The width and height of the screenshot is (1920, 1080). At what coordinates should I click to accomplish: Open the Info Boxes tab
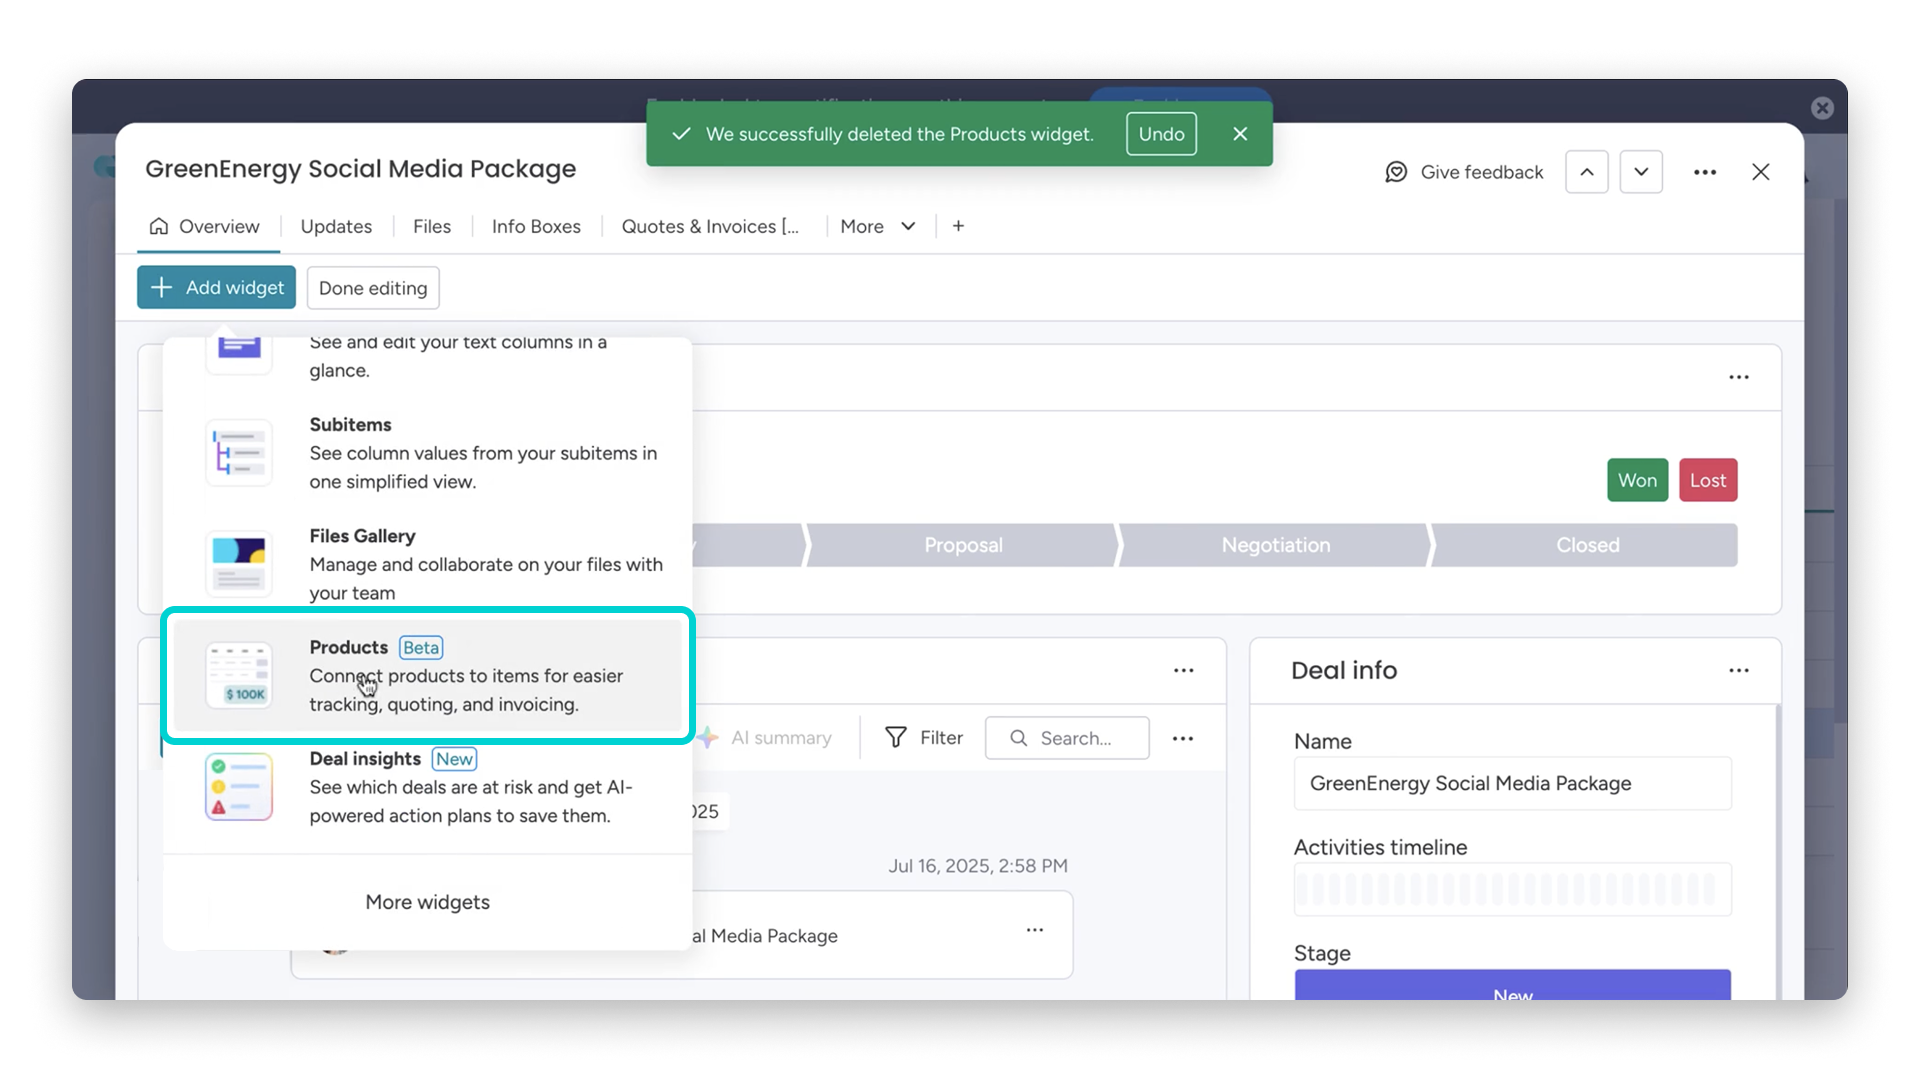click(536, 226)
